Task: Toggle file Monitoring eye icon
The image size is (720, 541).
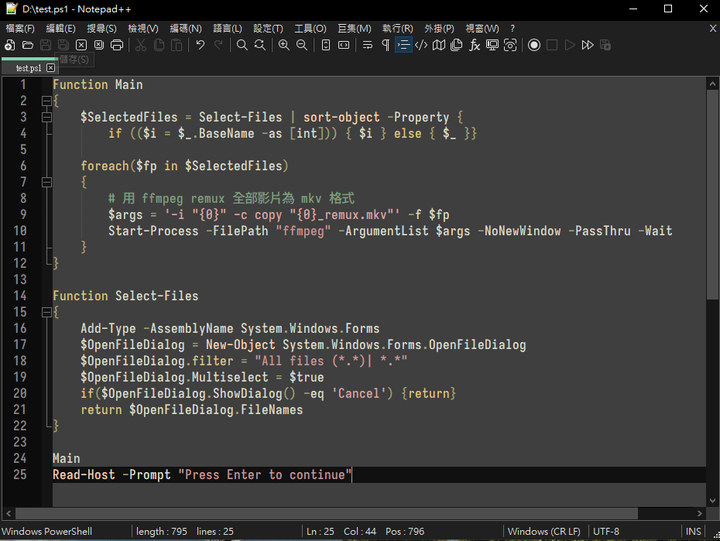Action: coord(510,45)
